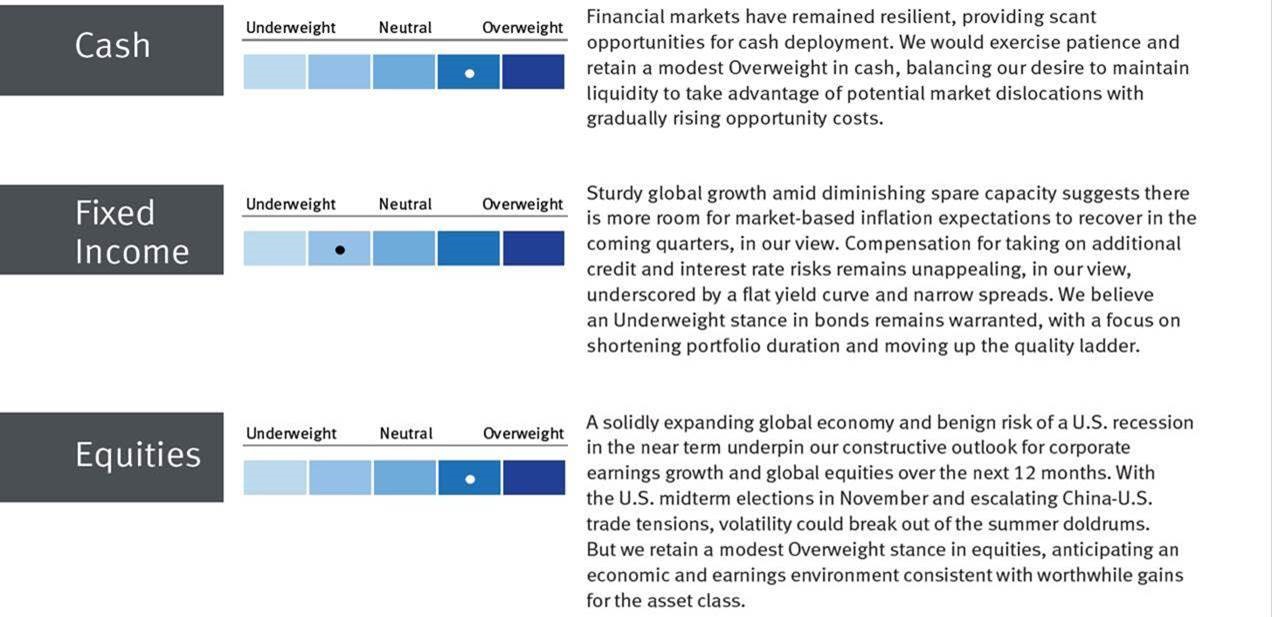Click the Underweight label above the Equities scale
The height and width of the screenshot is (617, 1272).
[291, 434]
